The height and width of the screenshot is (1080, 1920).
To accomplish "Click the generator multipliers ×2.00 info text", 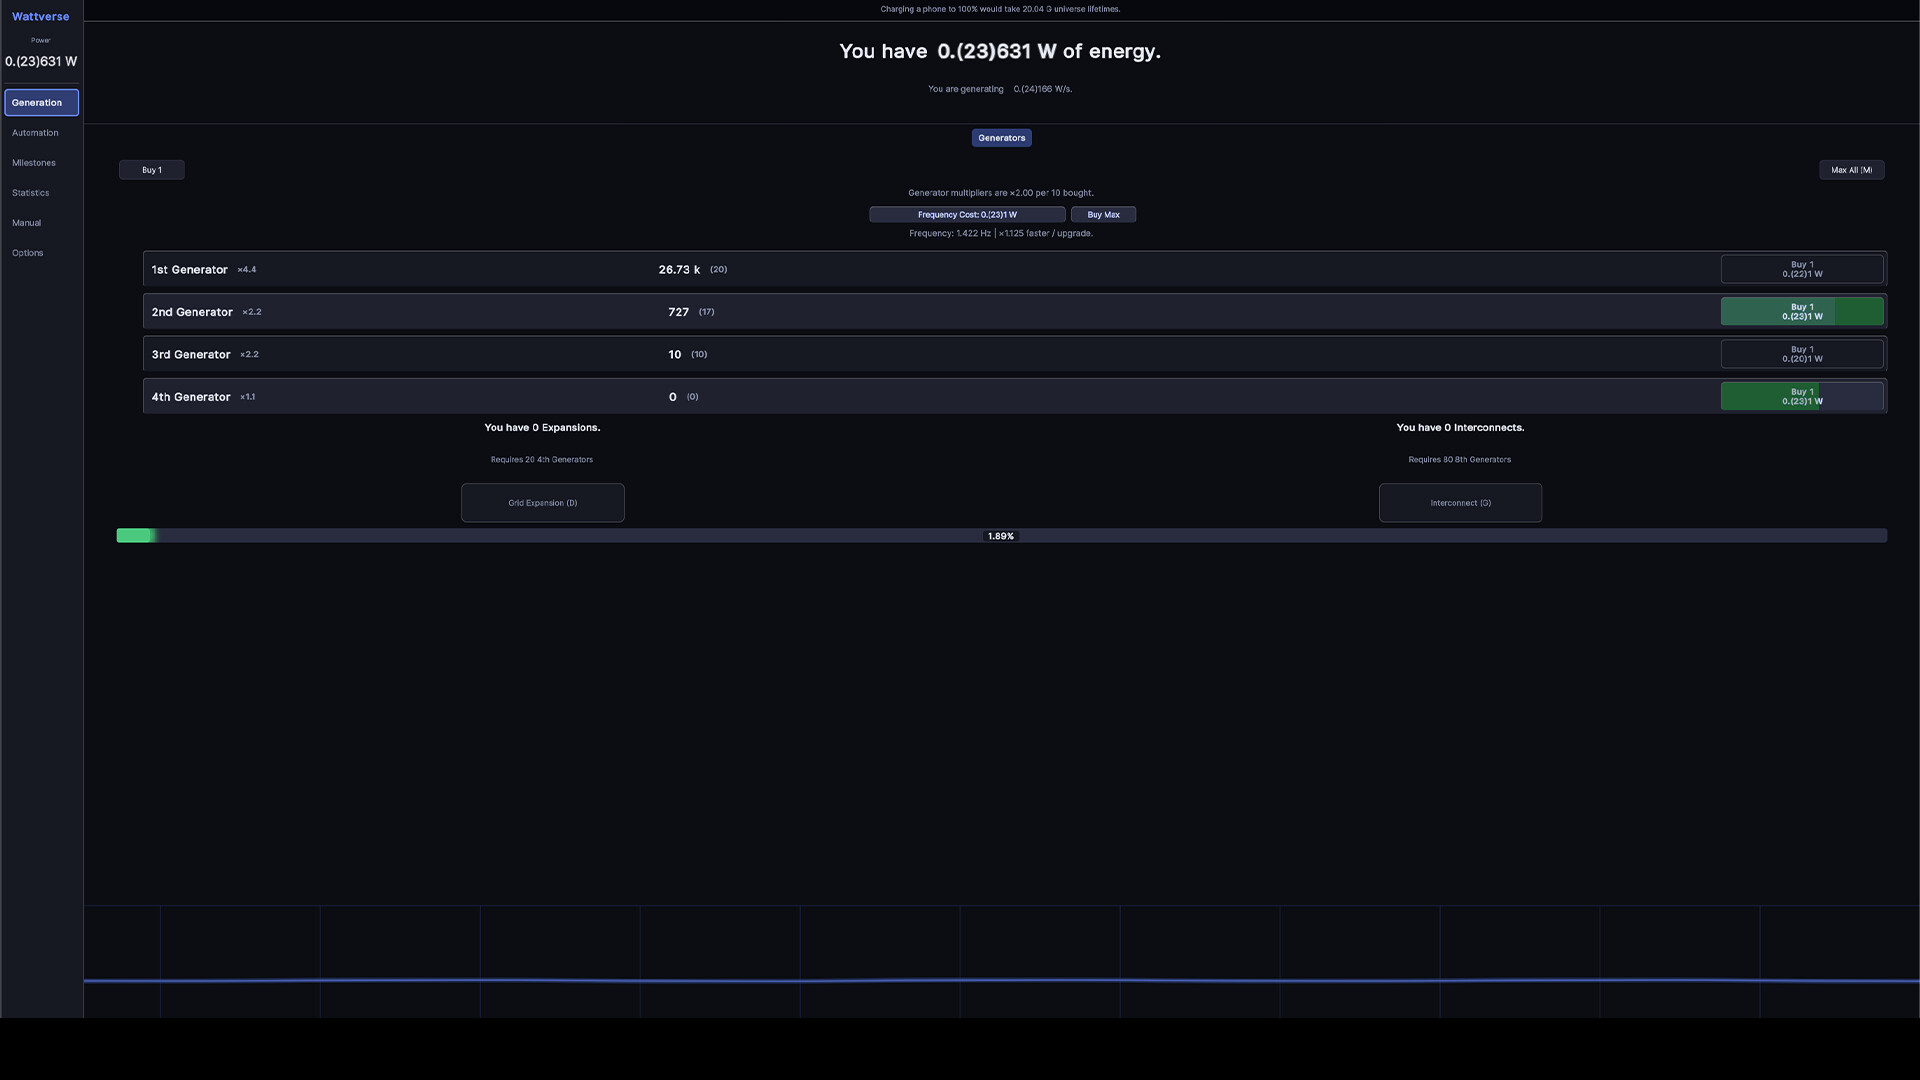I will click(1000, 193).
